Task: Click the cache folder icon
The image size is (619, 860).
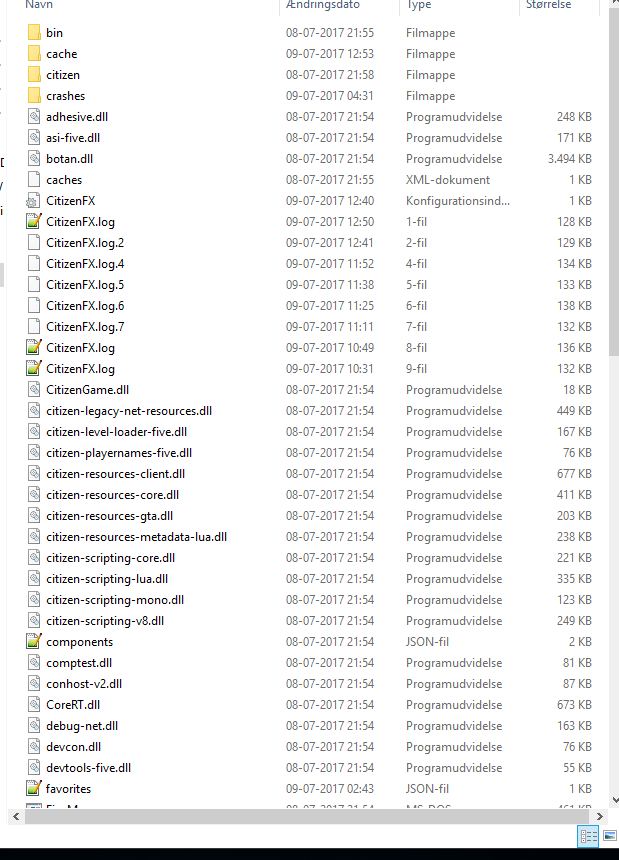Action: pos(33,54)
